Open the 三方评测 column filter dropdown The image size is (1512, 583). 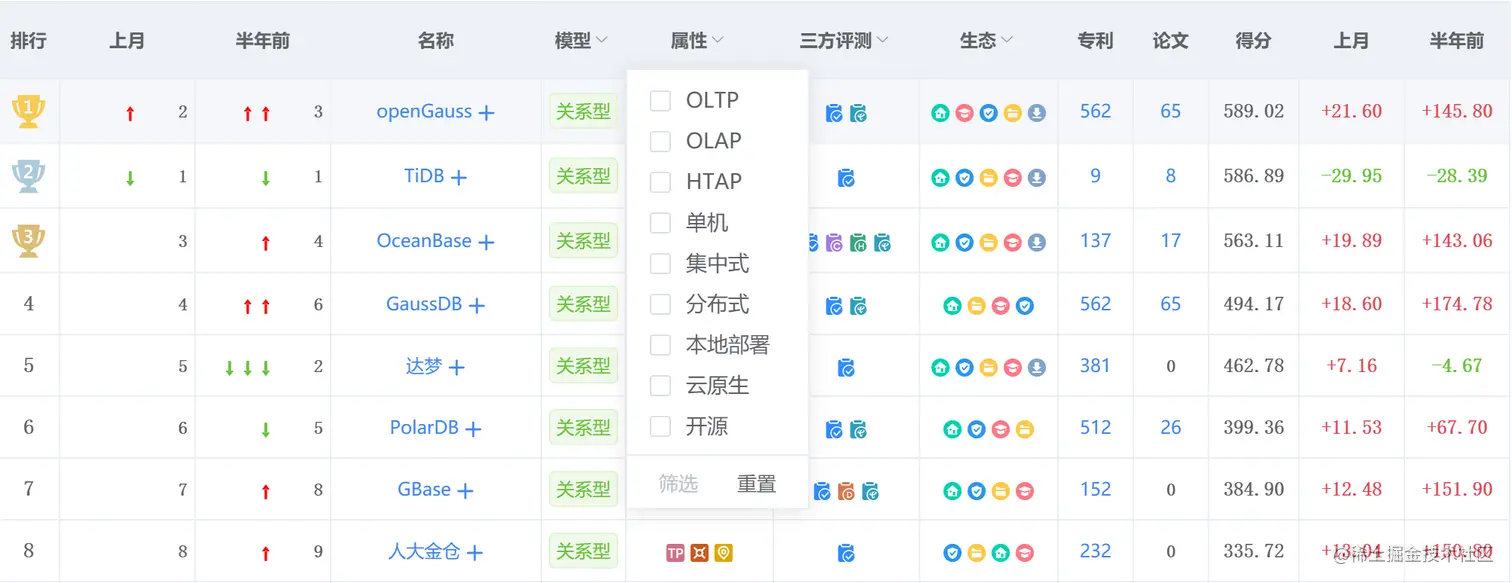883,41
